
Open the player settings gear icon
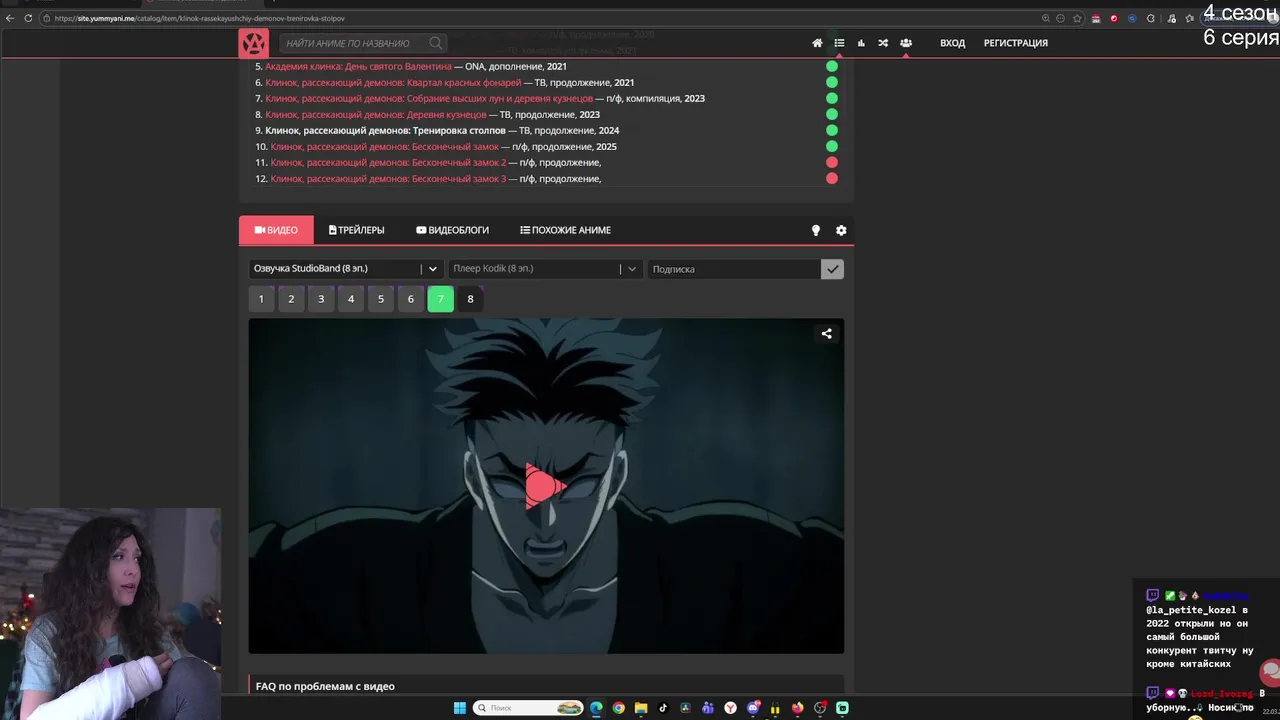pyautogui.click(x=841, y=230)
